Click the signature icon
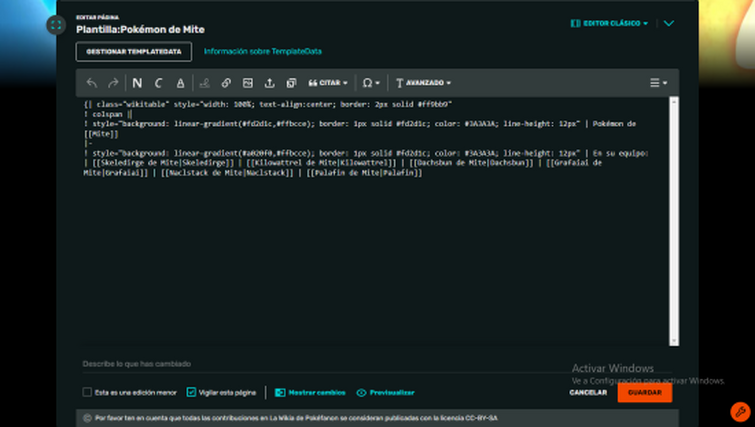 204,83
